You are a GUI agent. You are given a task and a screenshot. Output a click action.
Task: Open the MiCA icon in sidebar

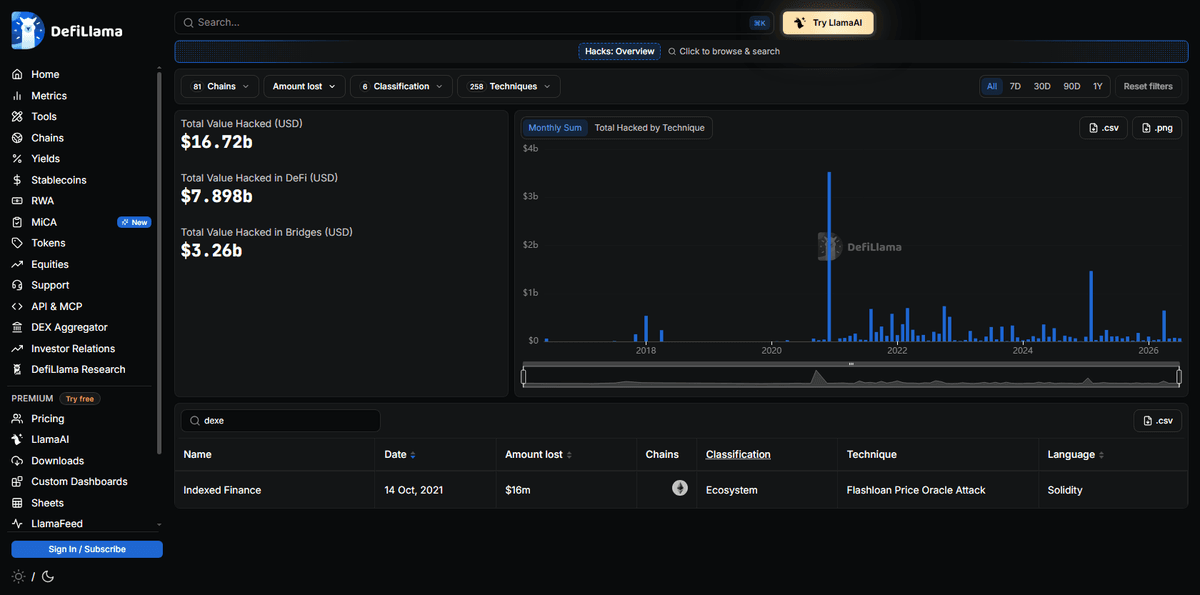point(17,222)
